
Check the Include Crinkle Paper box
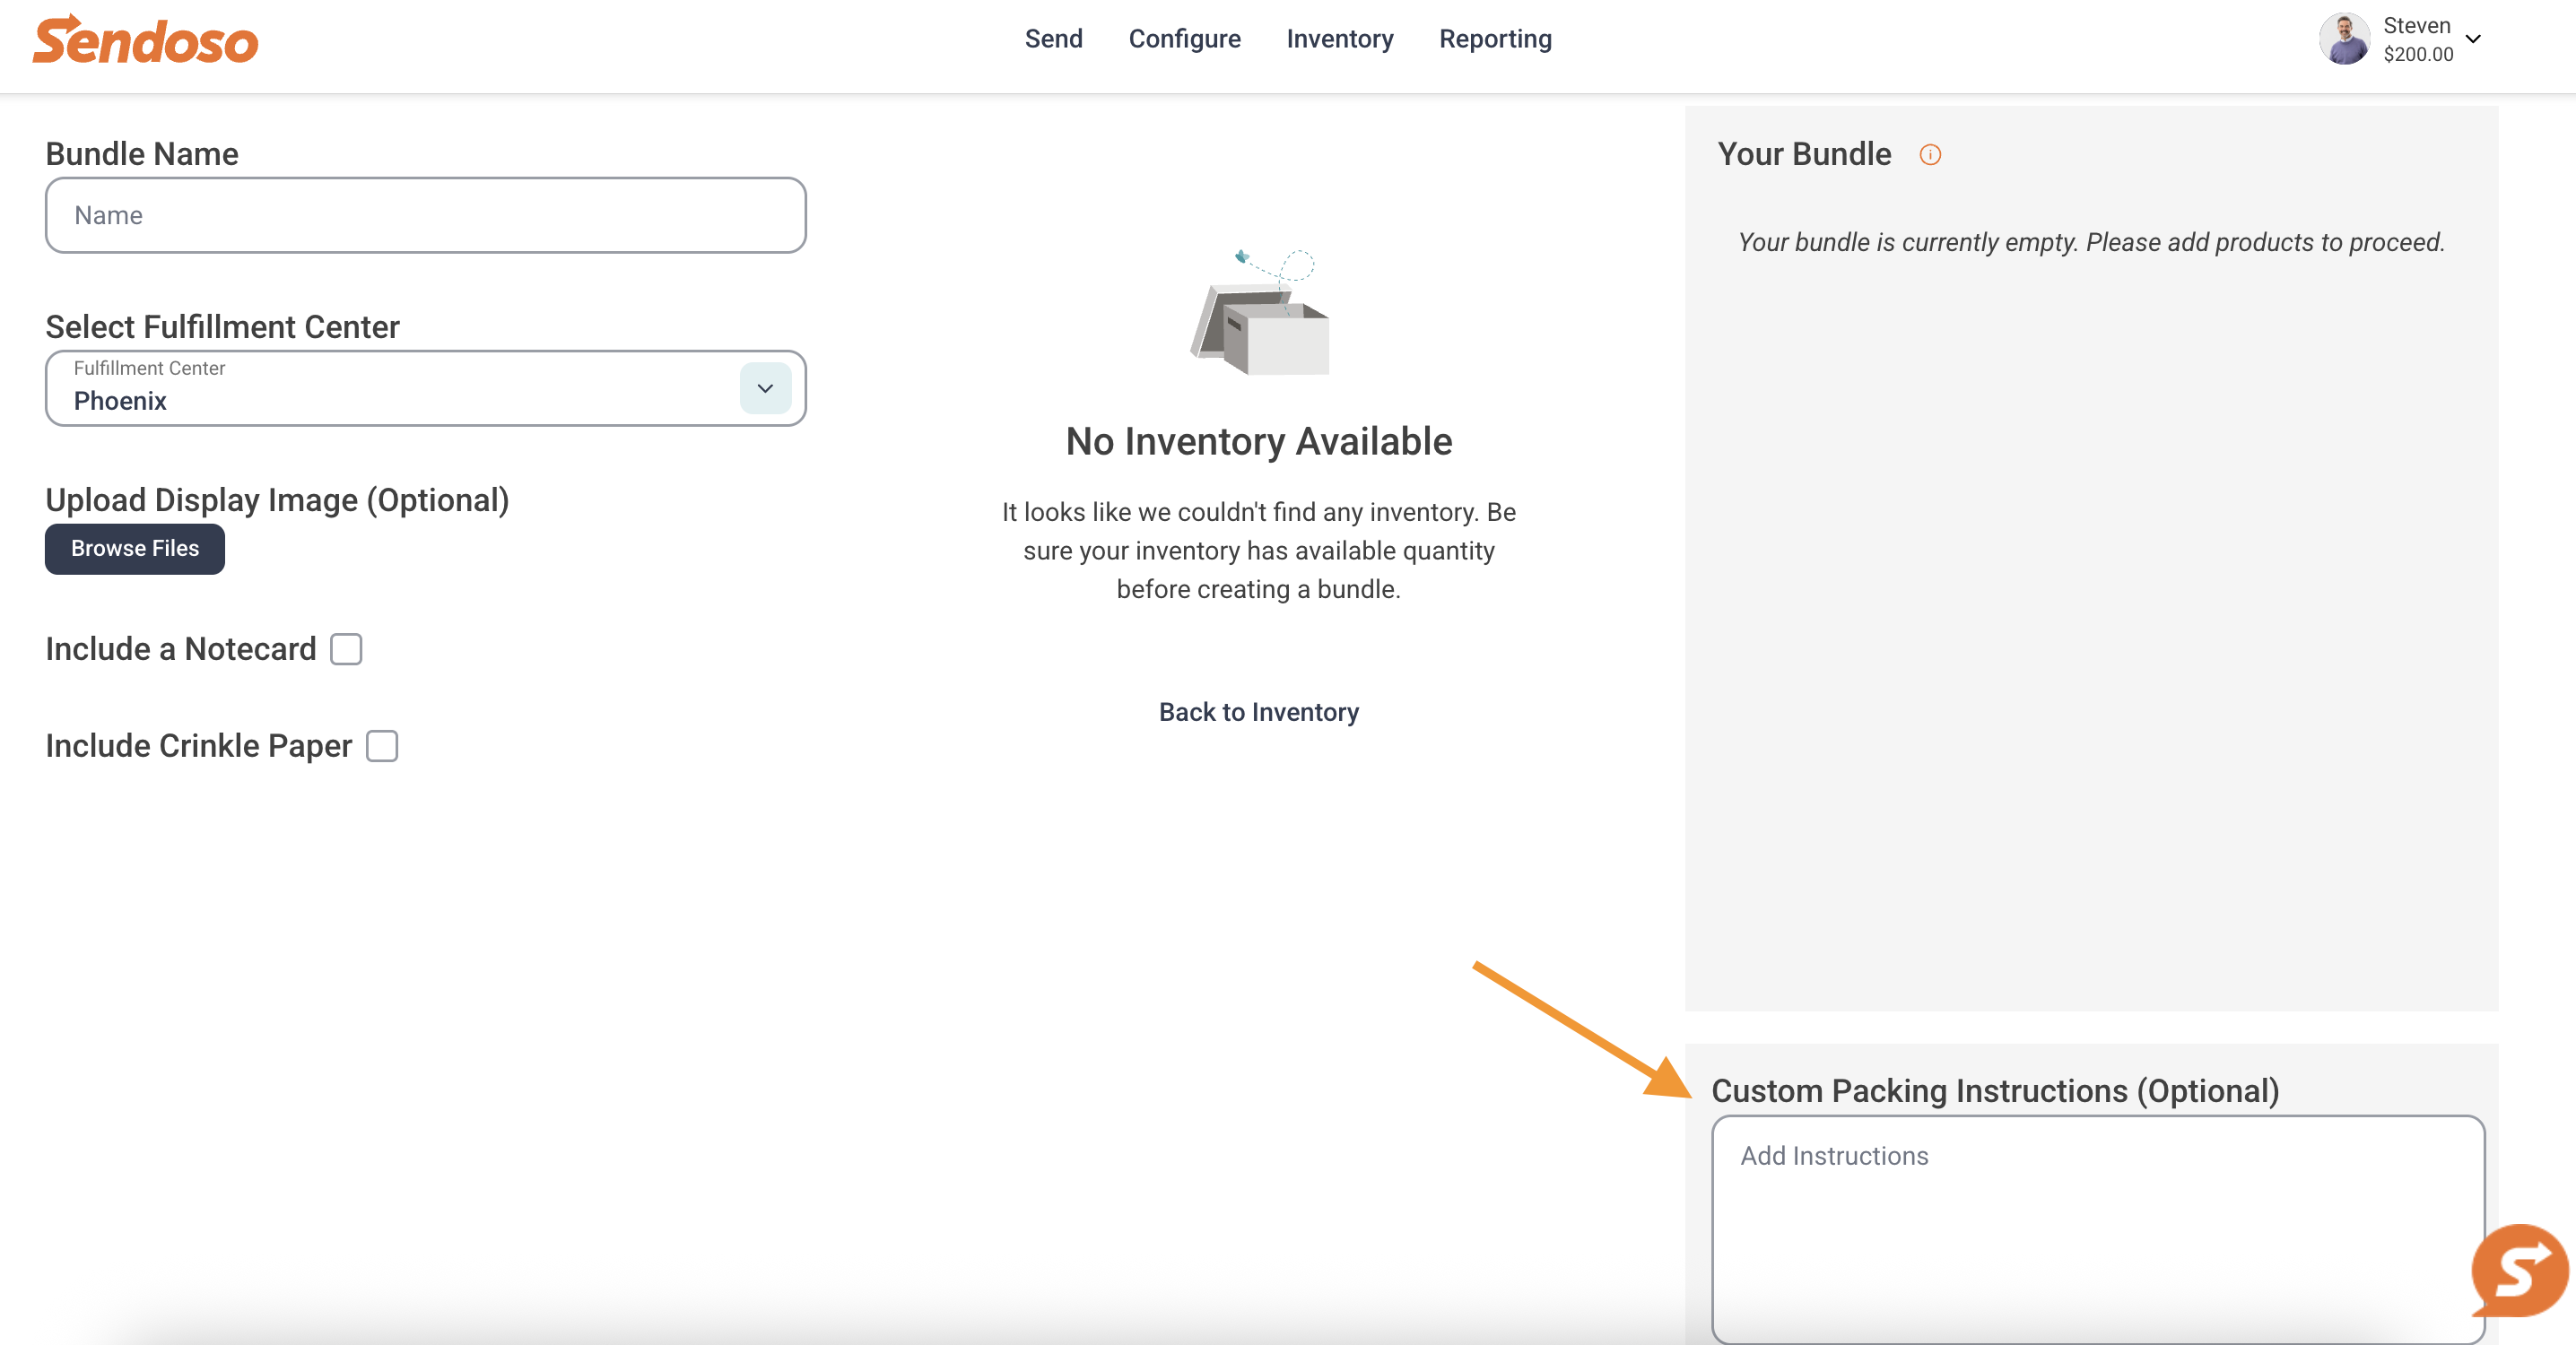coord(382,746)
